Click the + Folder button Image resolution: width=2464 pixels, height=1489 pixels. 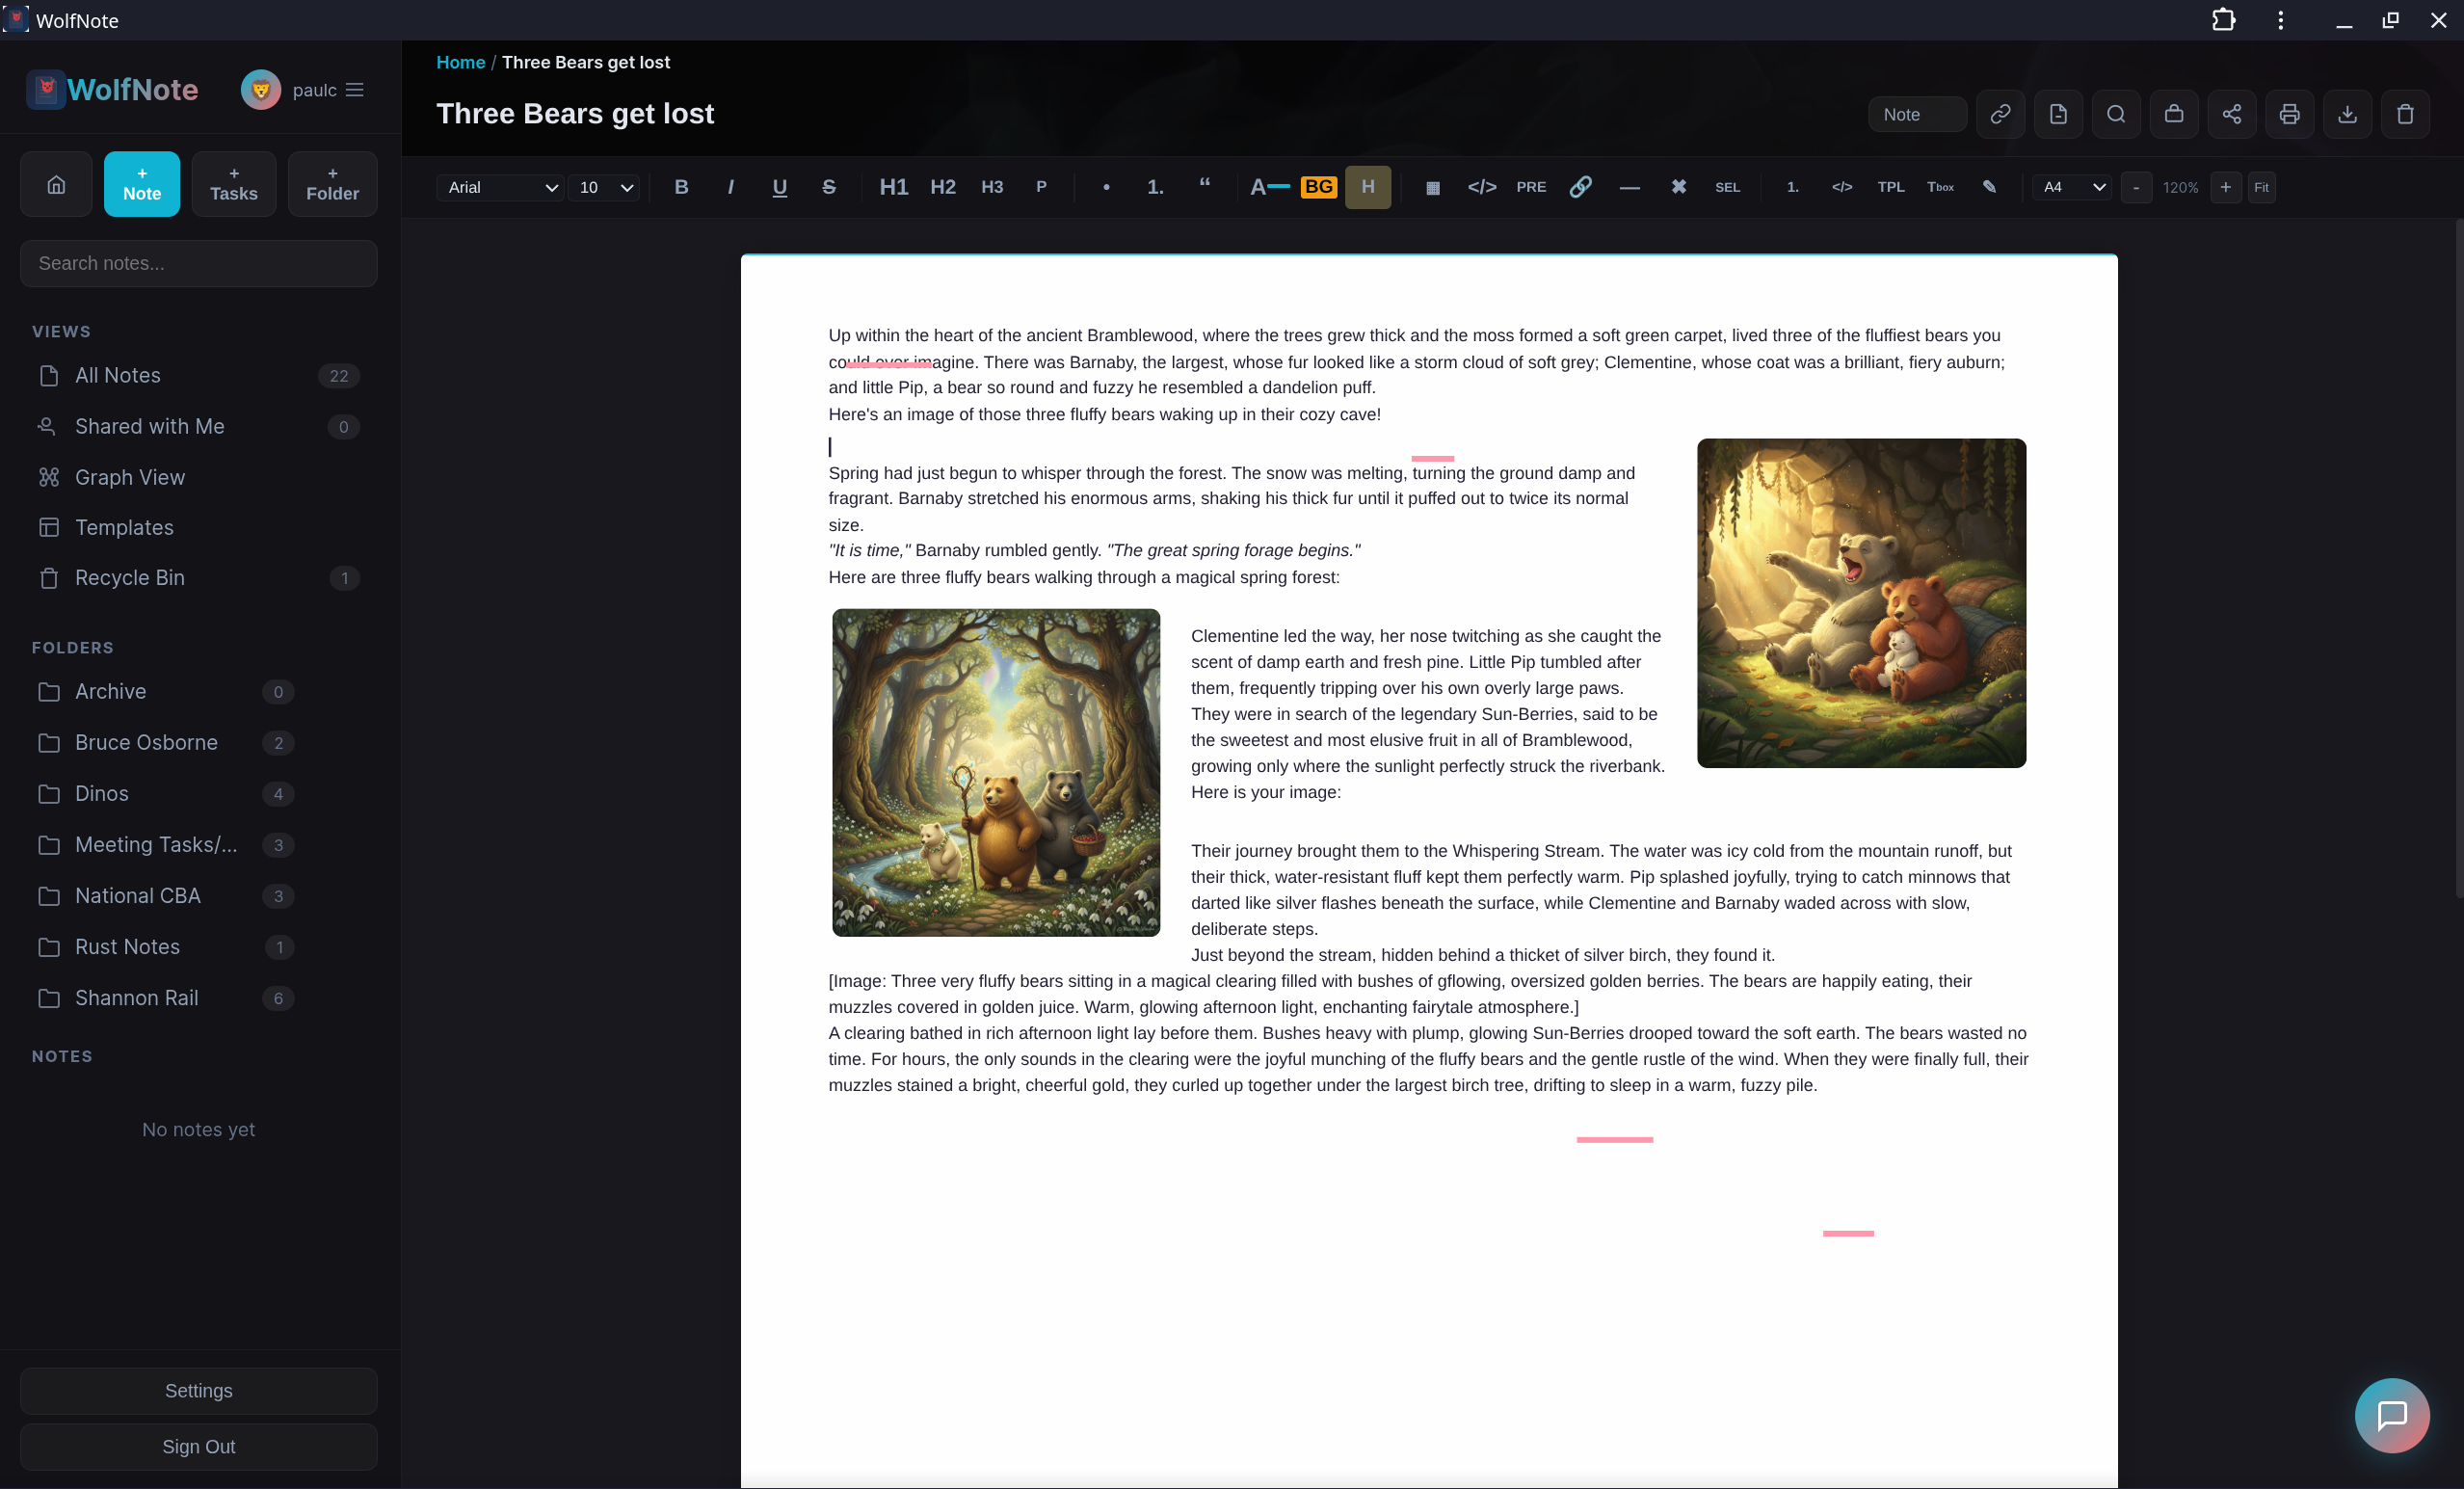[333, 184]
